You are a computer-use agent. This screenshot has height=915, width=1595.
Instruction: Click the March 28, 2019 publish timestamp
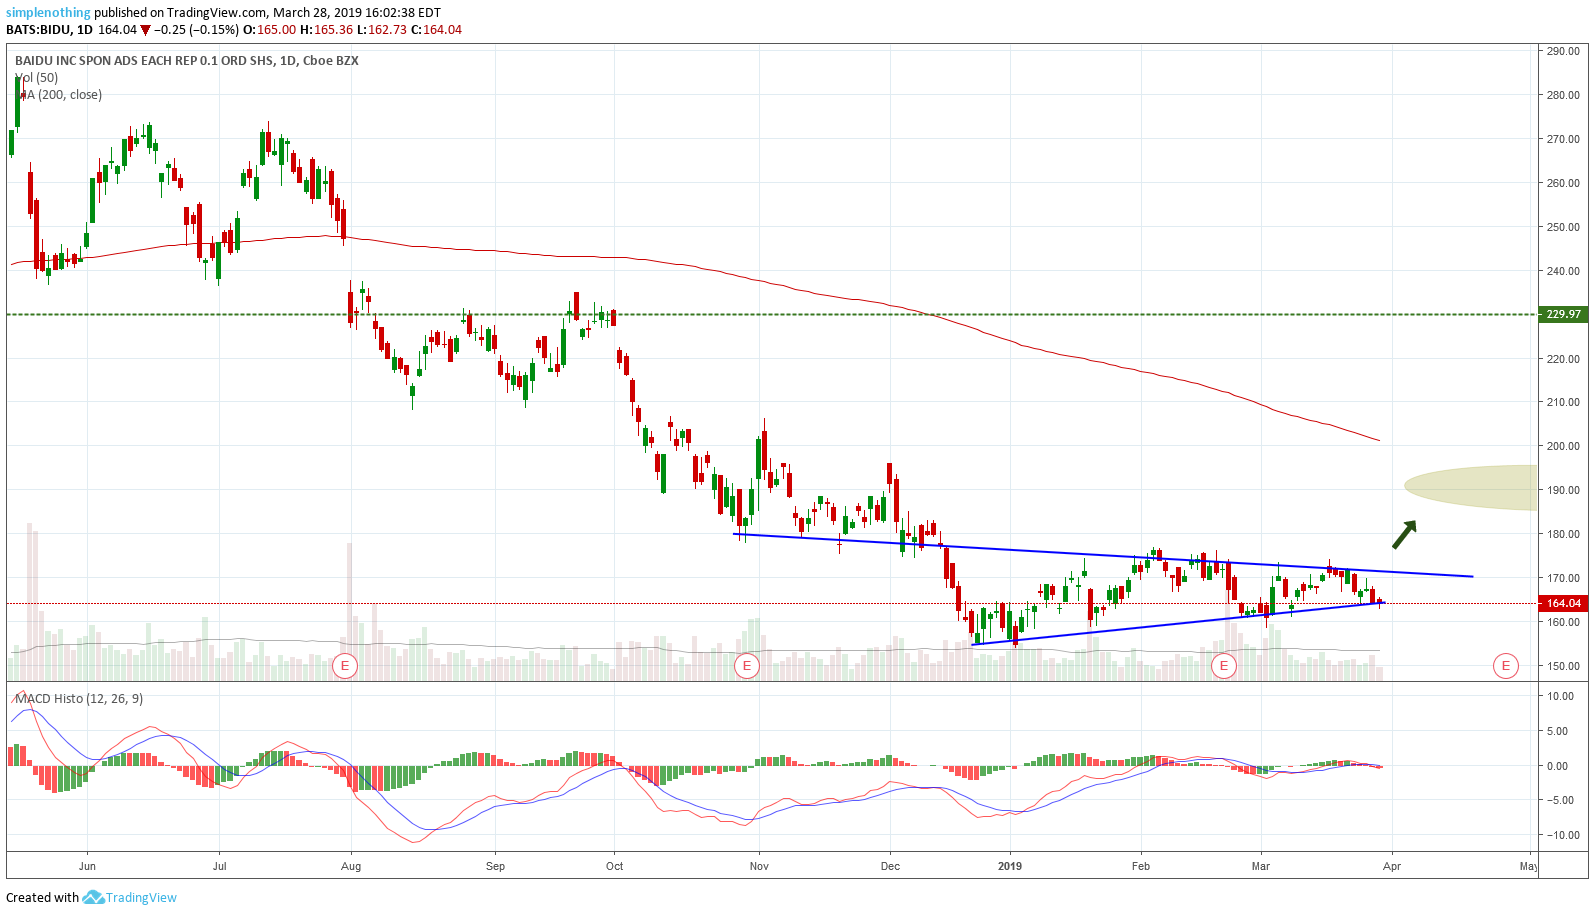tap(357, 13)
